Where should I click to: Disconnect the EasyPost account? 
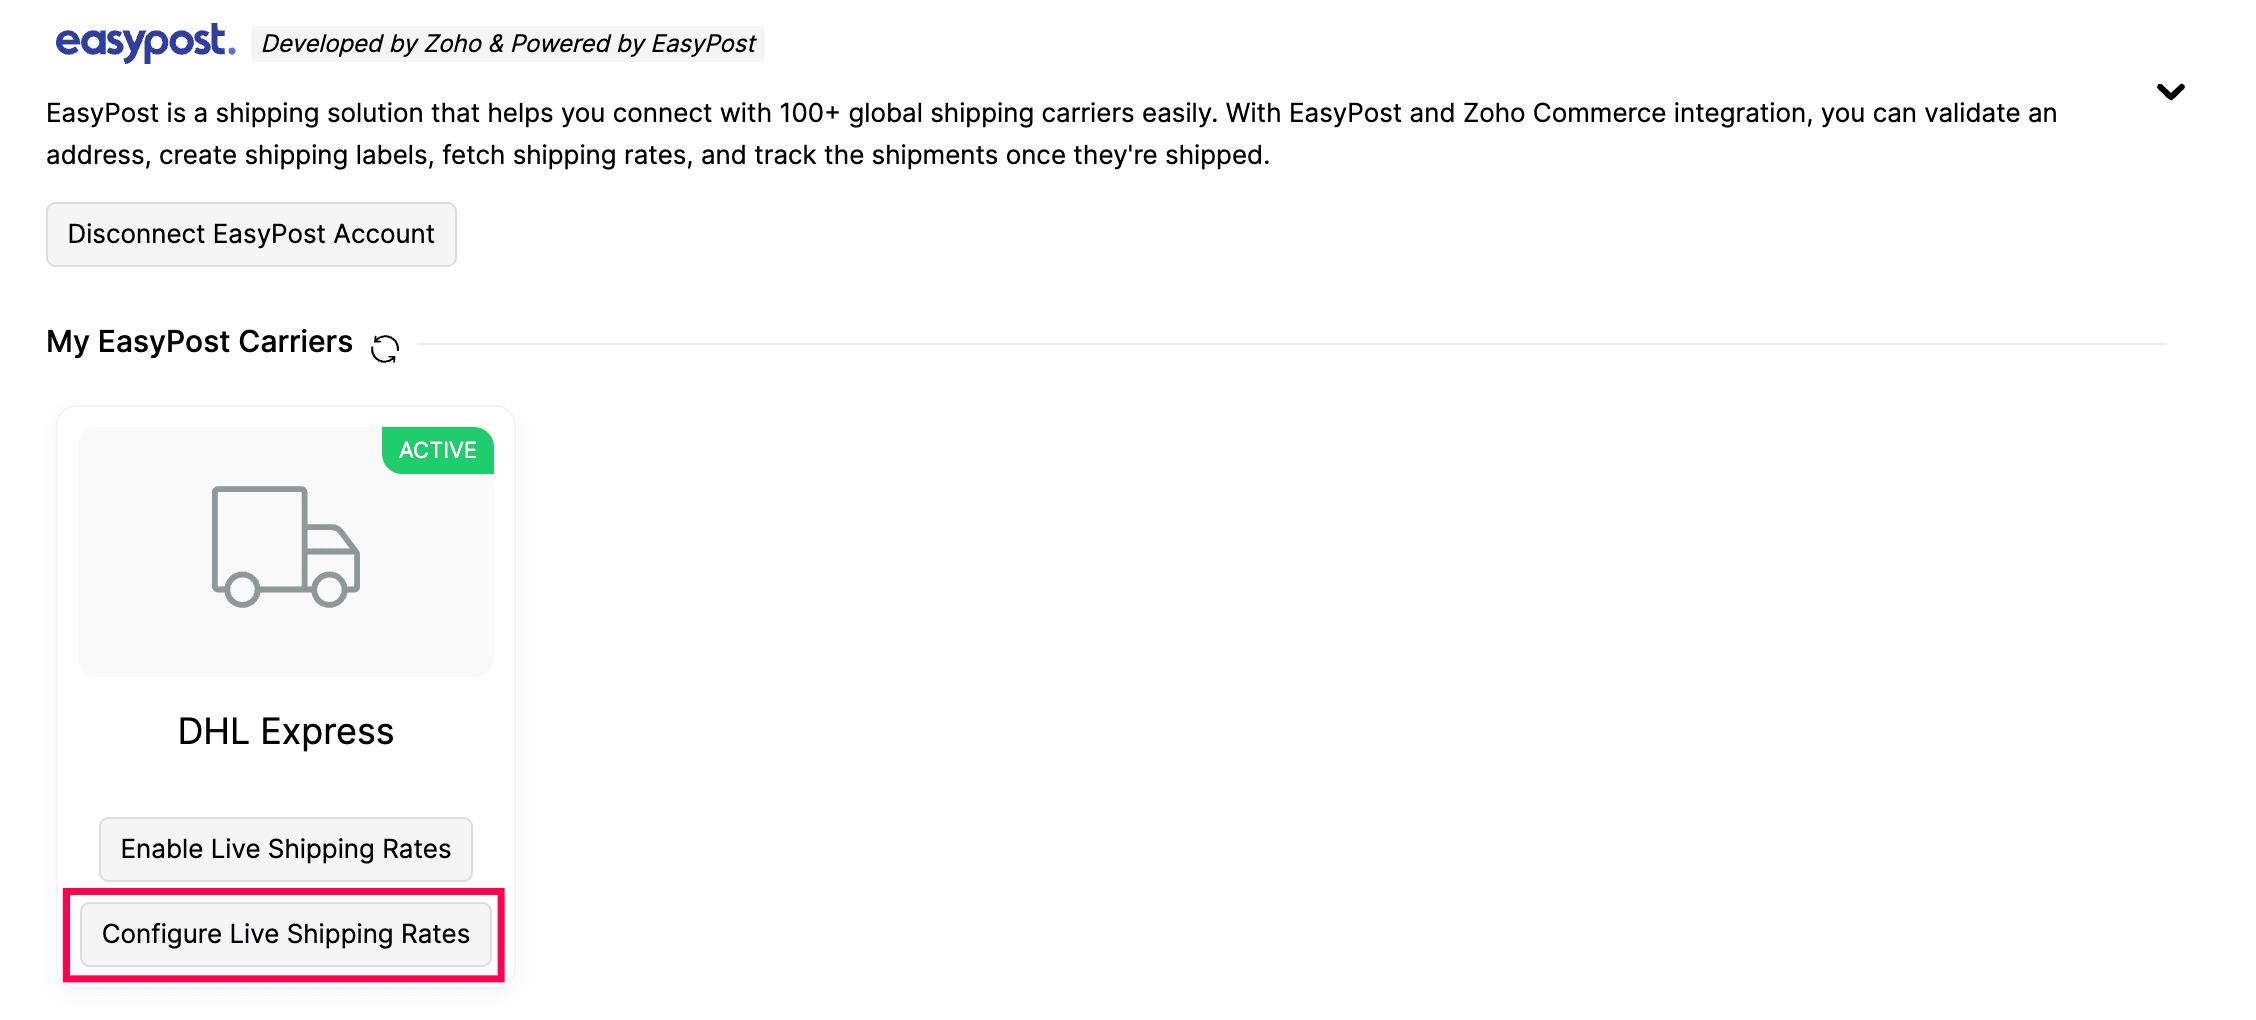pos(250,233)
